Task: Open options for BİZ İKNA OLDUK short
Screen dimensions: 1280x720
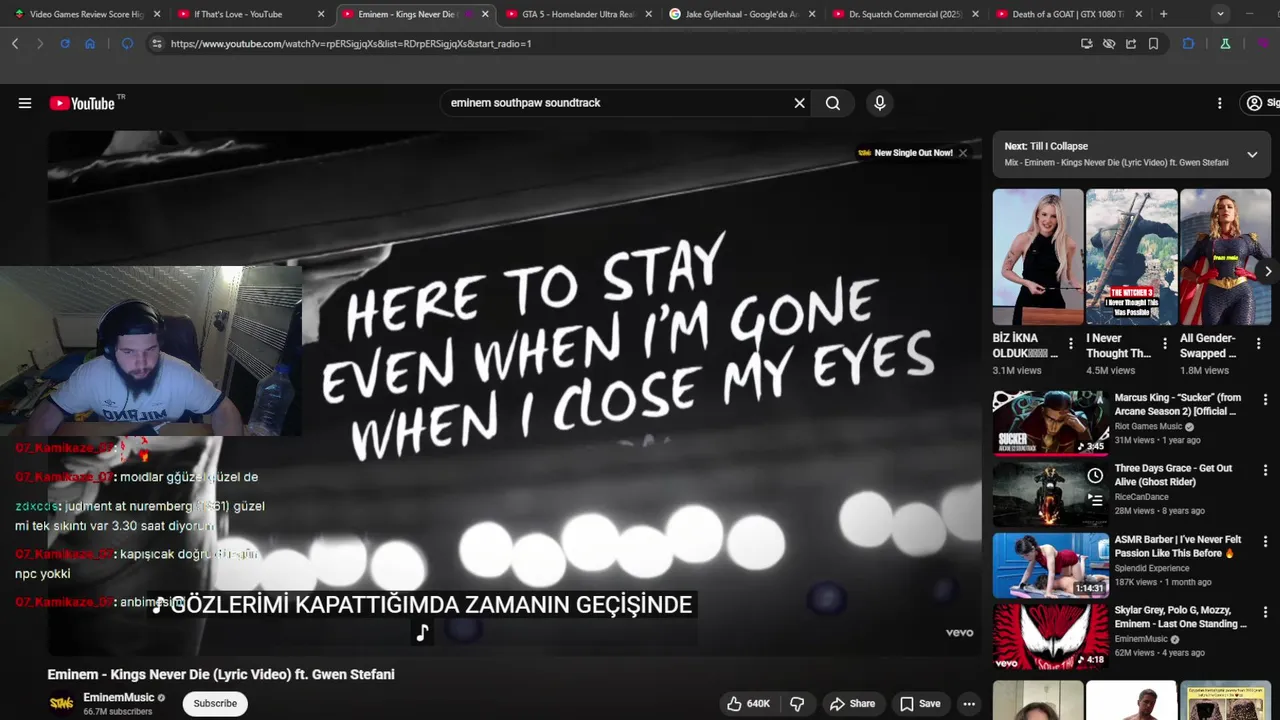Action: point(1071,344)
